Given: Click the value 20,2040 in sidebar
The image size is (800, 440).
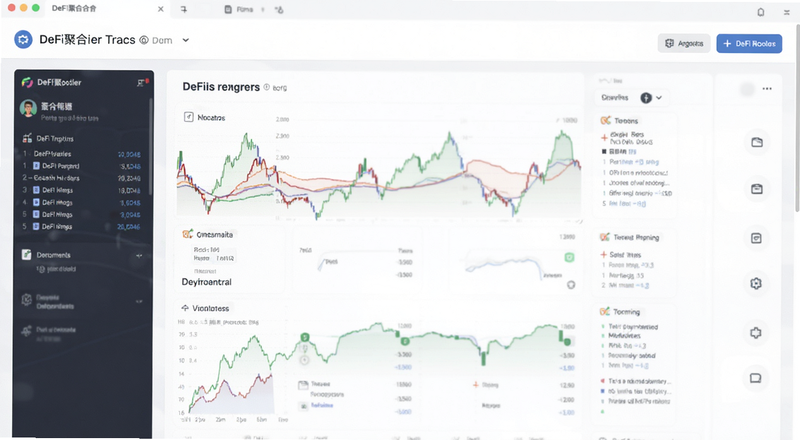Looking at the screenshot, I should 129,178.
